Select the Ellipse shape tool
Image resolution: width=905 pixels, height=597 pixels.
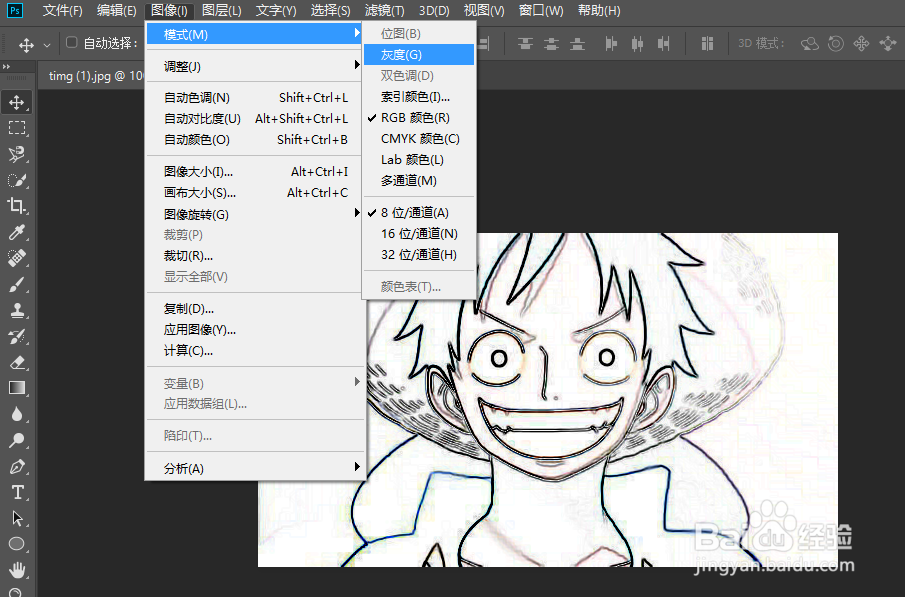[x=17, y=544]
